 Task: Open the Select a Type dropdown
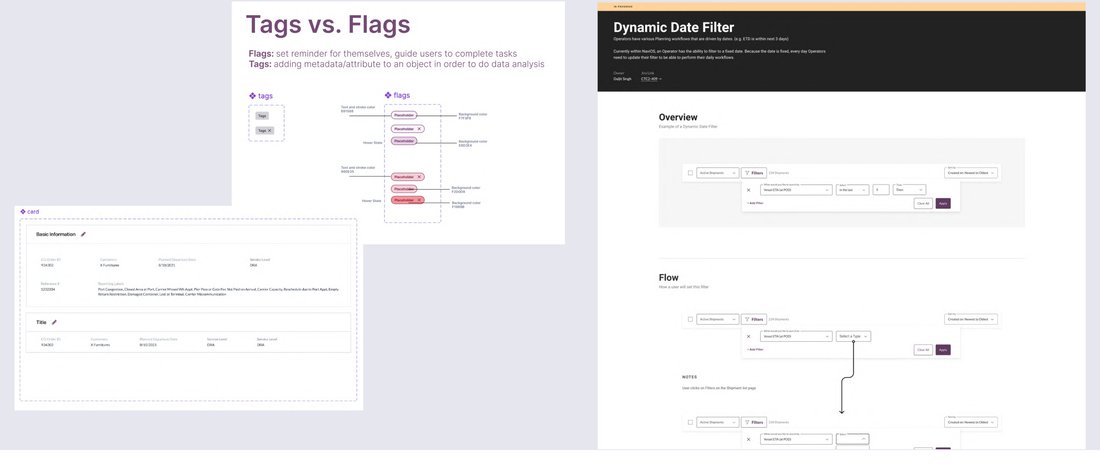tap(854, 336)
